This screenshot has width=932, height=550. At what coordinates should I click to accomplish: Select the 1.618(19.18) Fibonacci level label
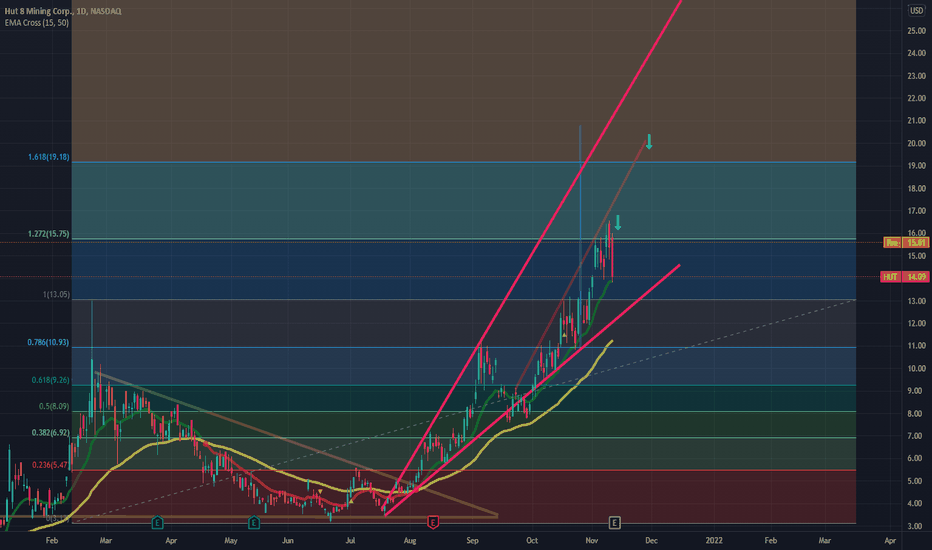pos(49,157)
